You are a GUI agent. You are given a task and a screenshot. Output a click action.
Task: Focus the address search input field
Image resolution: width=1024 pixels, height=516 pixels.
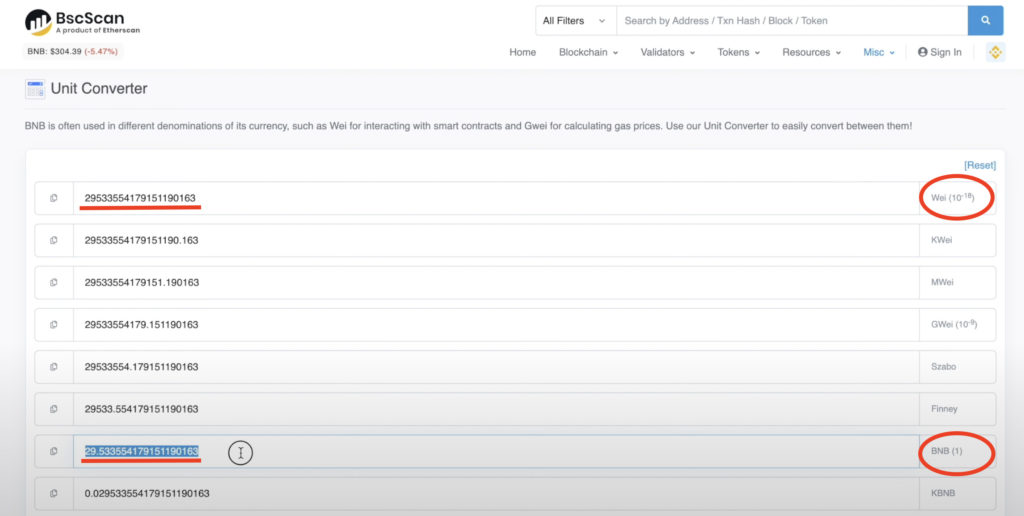point(792,21)
